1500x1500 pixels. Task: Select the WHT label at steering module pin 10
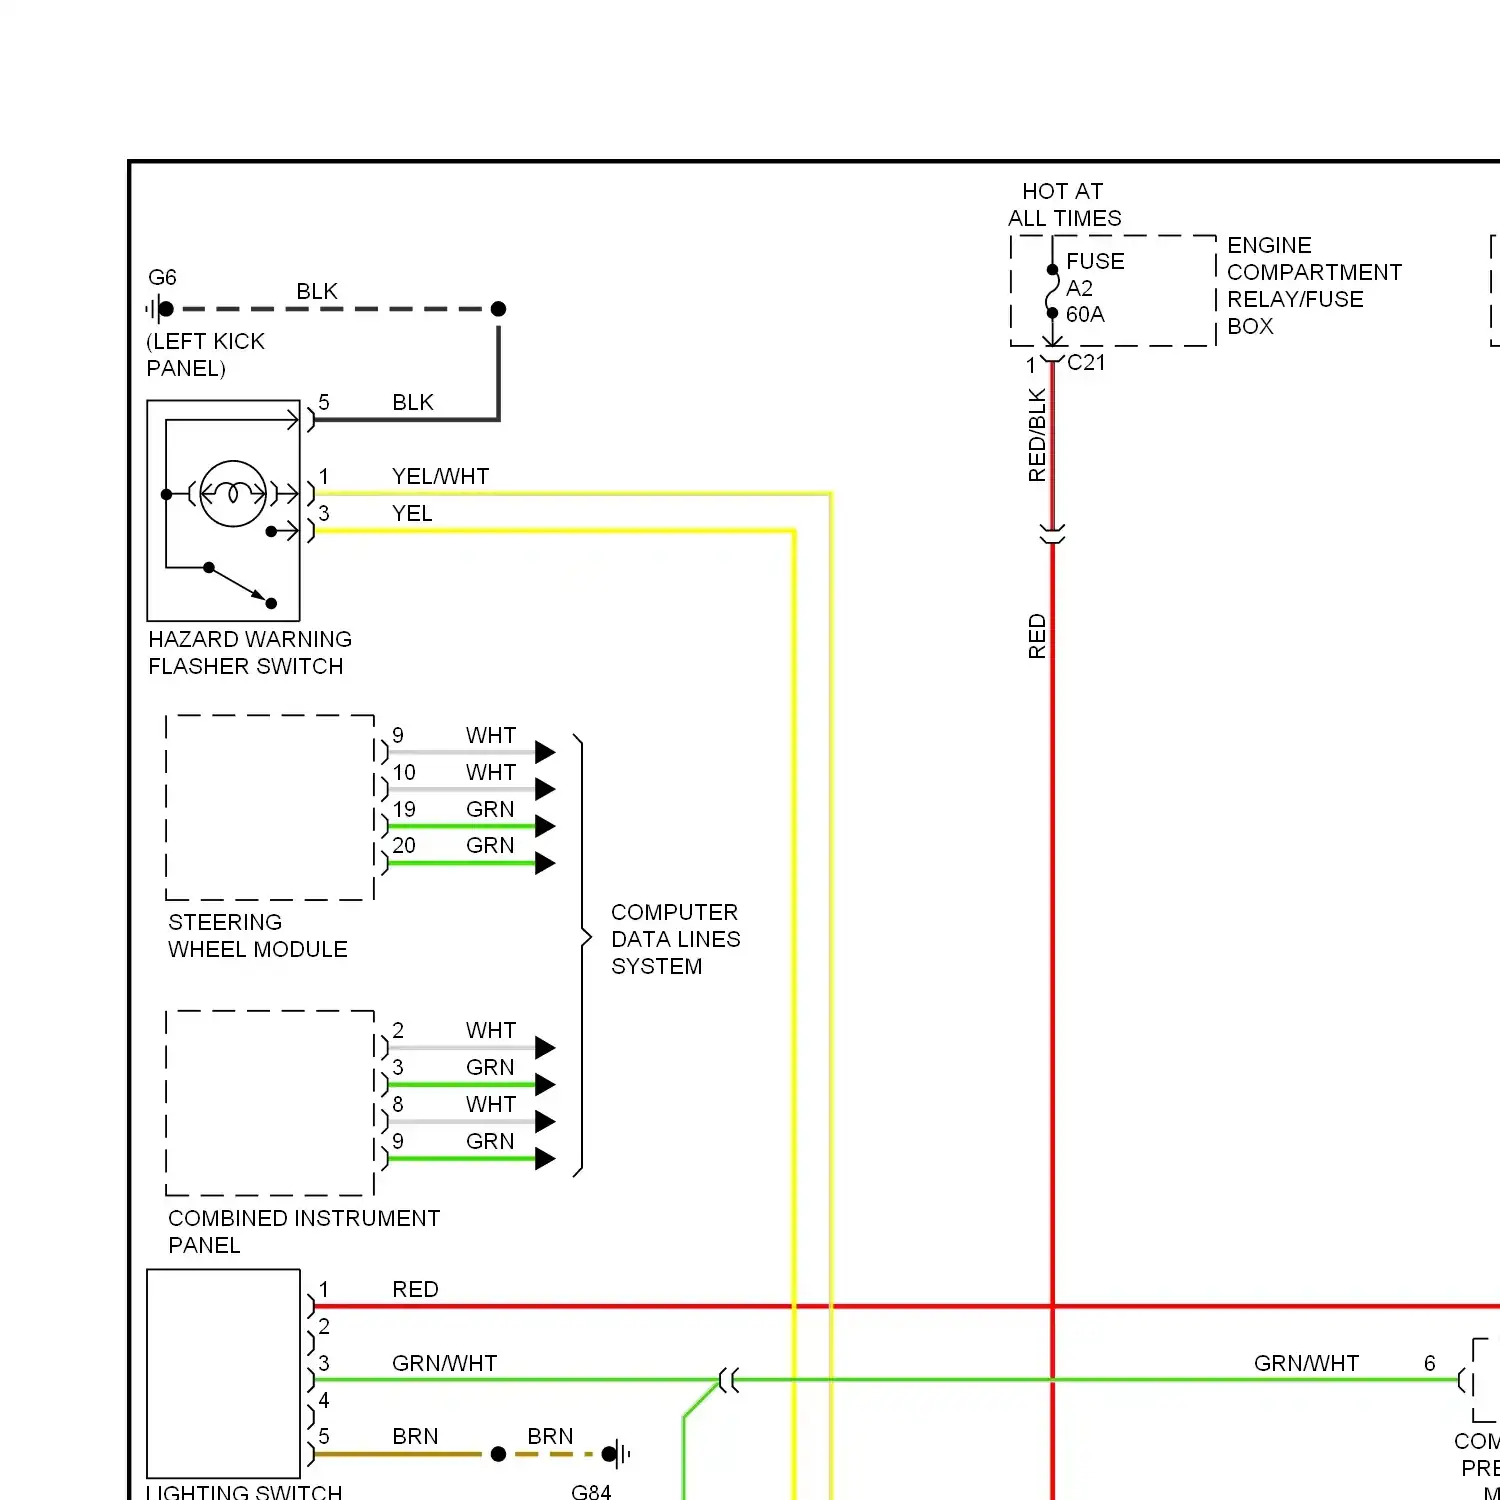point(491,772)
